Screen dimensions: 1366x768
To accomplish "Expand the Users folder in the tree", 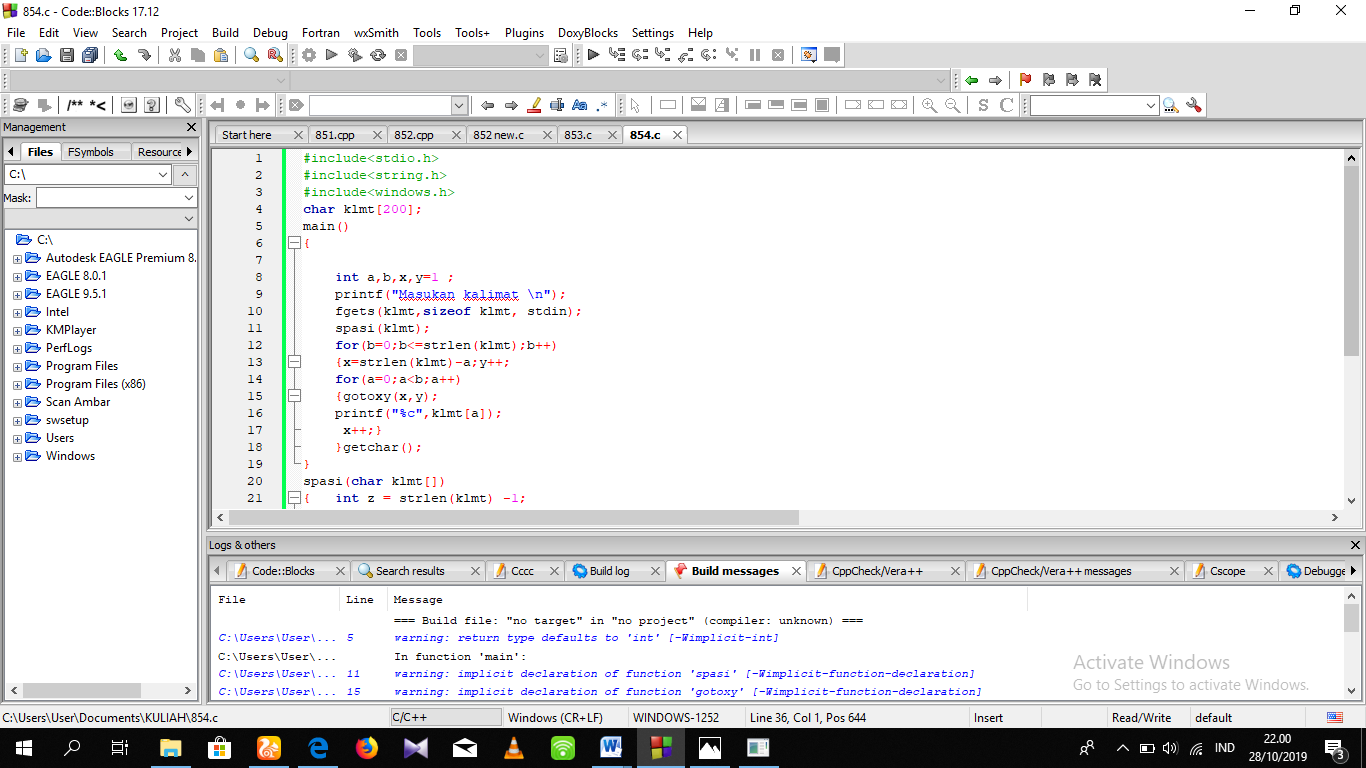I will click(17, 438).
